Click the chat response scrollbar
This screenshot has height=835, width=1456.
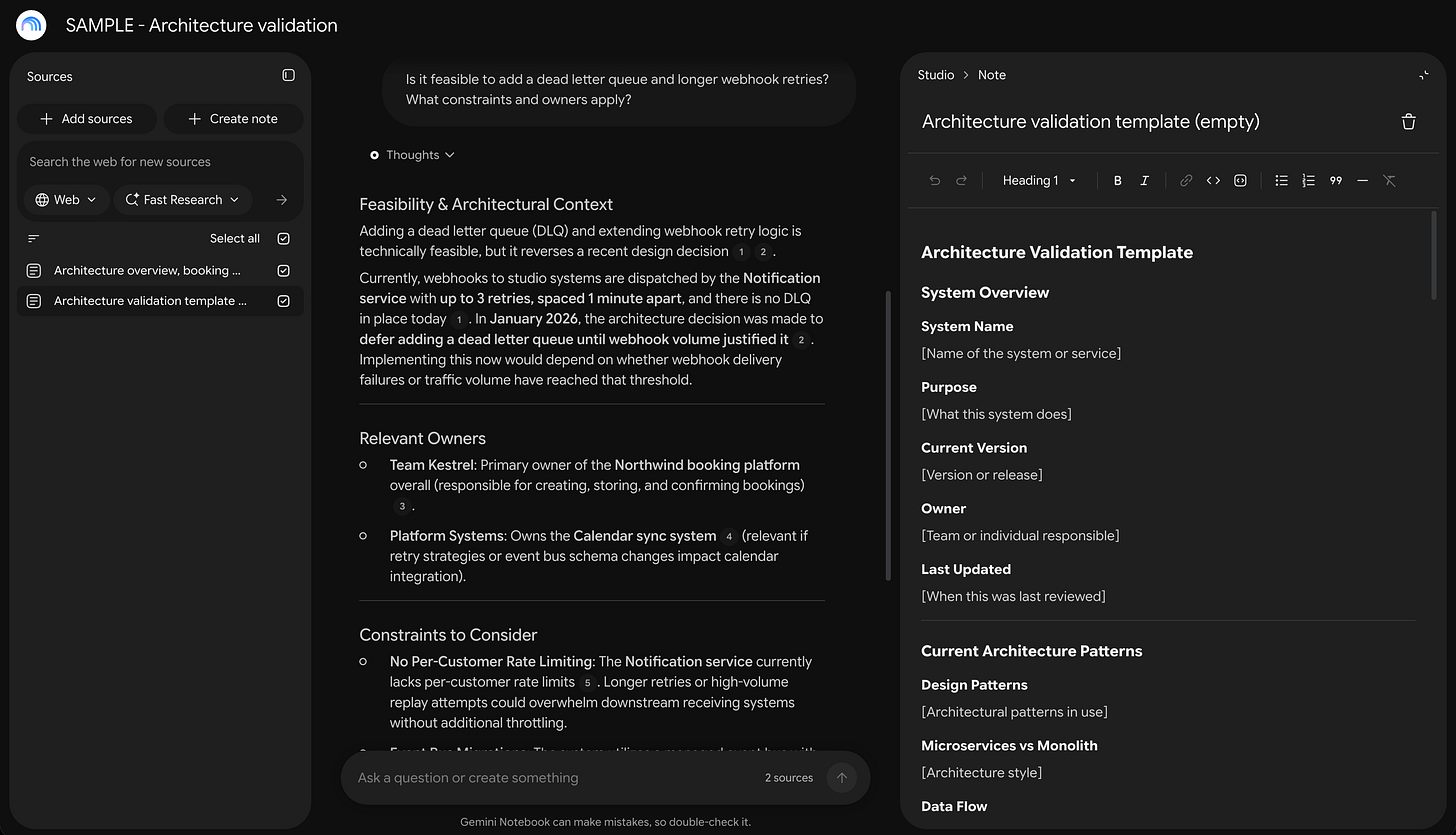[x=888, y=435]
